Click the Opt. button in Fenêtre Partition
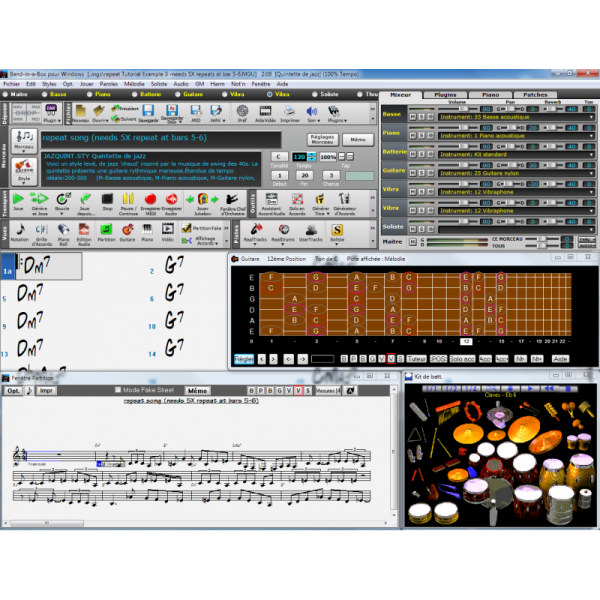This screenshot has height=600, width=600. pyautogui.click(x=13, y=390)
